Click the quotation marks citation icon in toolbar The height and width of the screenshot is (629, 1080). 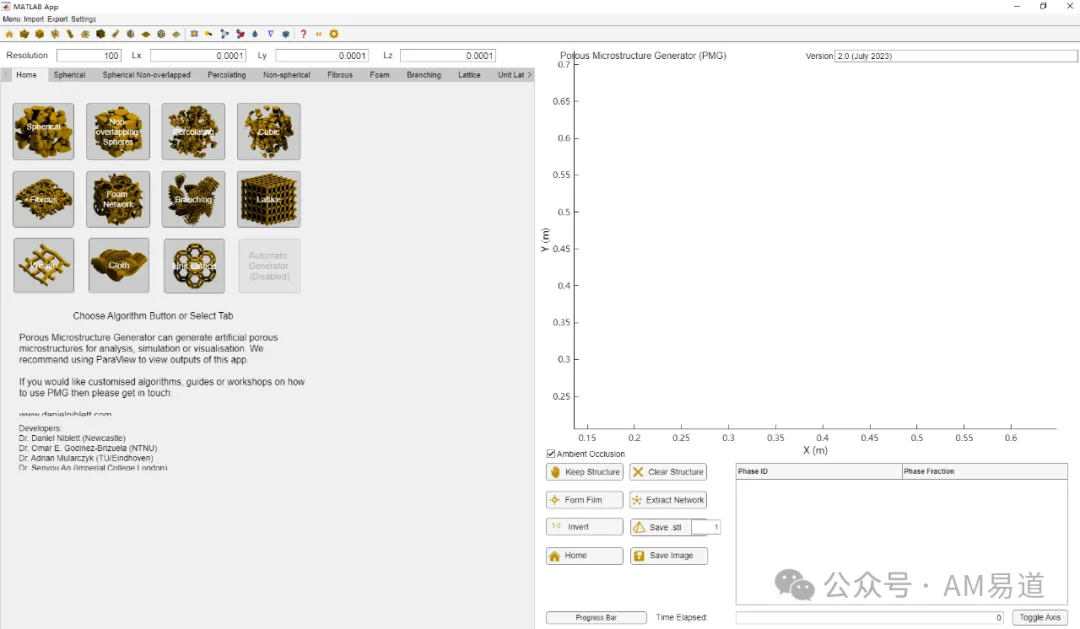(318, 34)
